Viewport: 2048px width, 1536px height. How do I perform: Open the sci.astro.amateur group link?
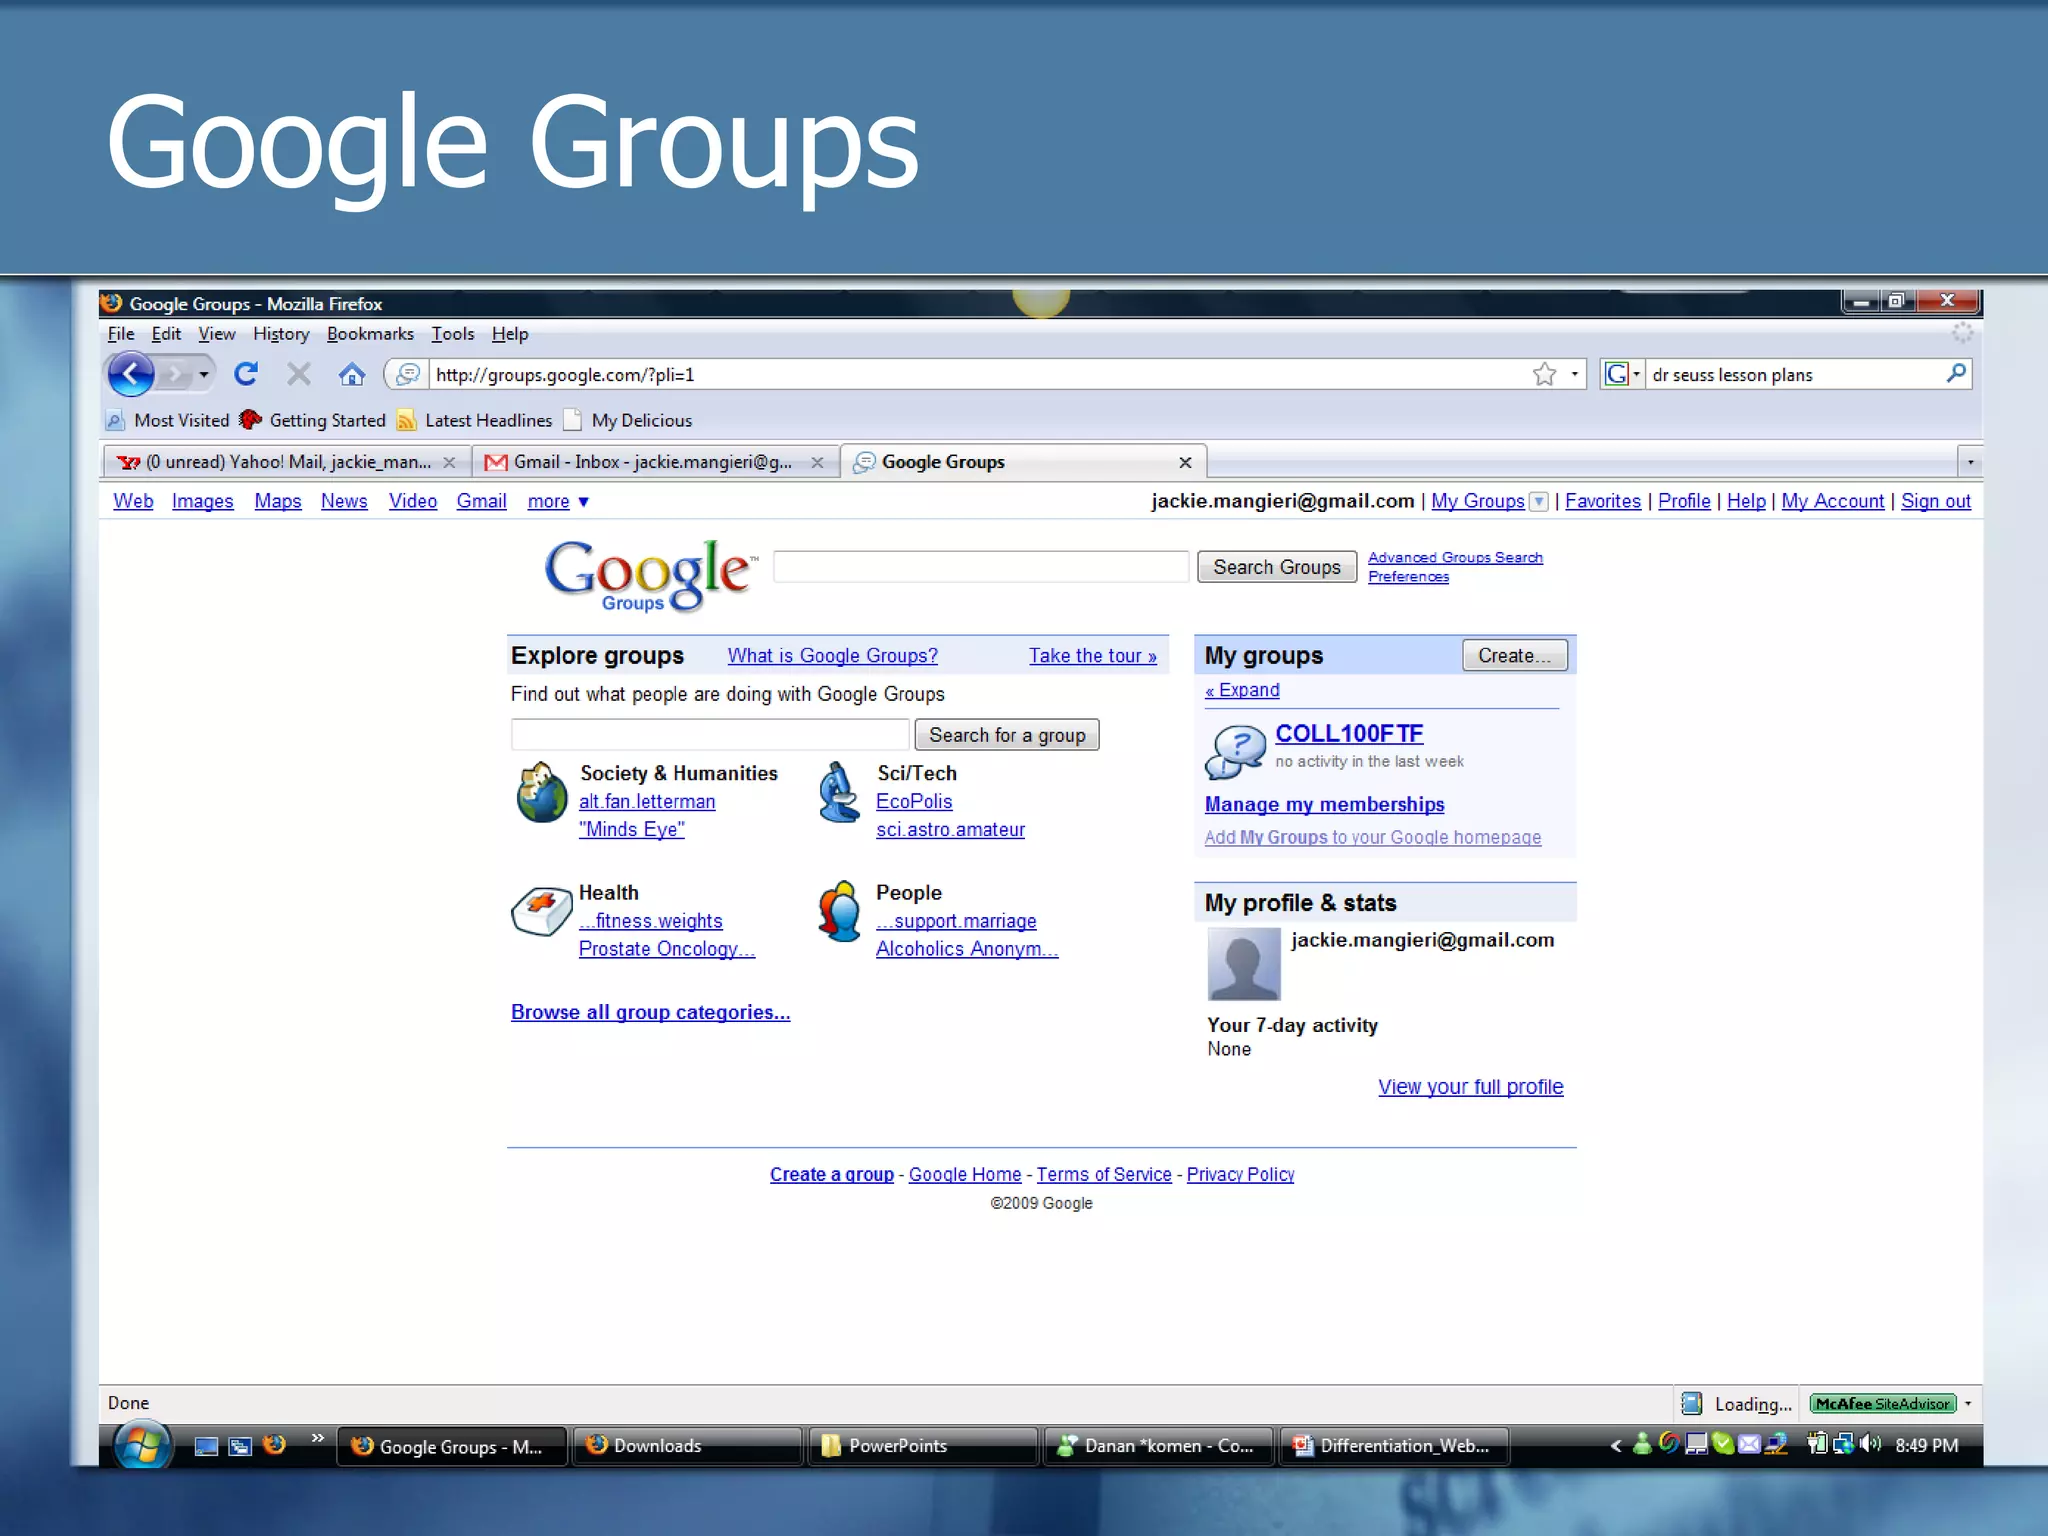950,830
